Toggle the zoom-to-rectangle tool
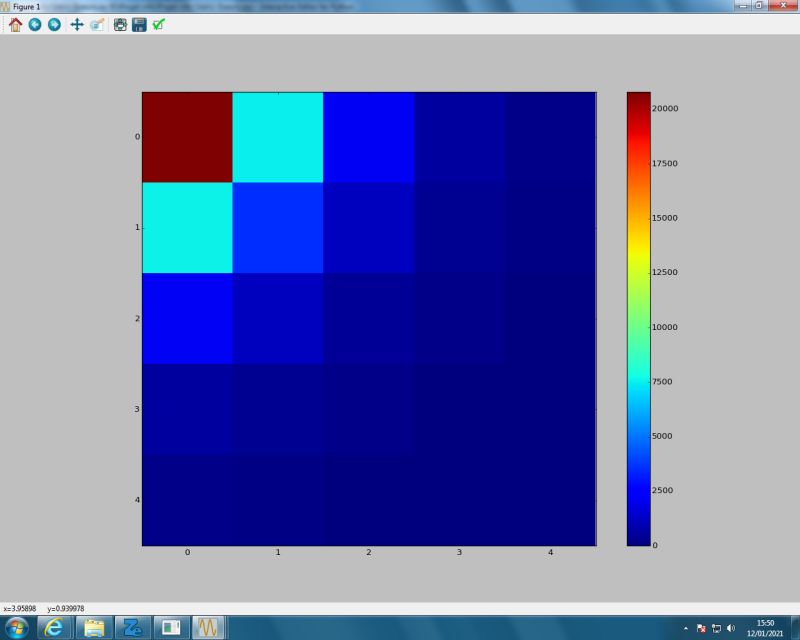 tap(97, 25)
